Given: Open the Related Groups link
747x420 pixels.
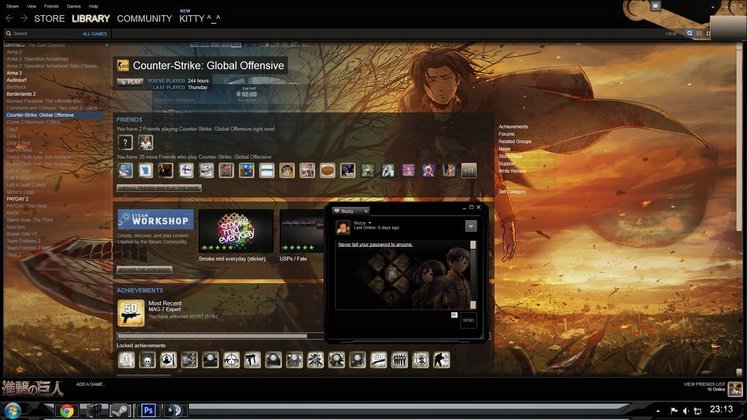Looking at the screenshot, I should (x=515, y=141).
